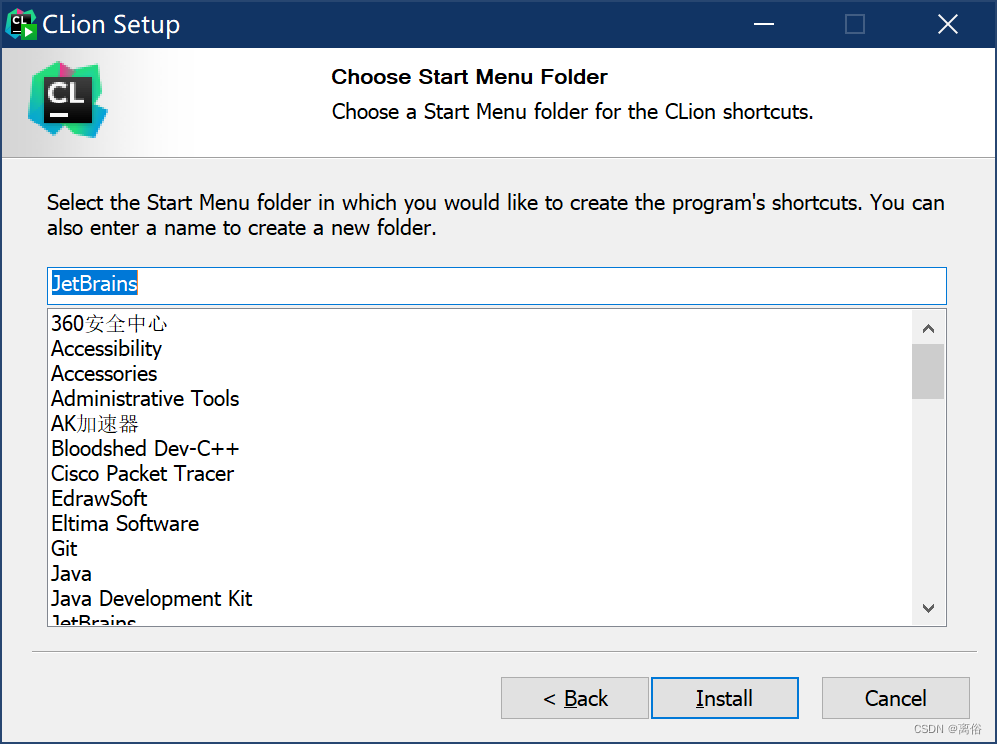Click the folder list scroll up arrow
Screen dimensions: 997x744
(928, 329)
